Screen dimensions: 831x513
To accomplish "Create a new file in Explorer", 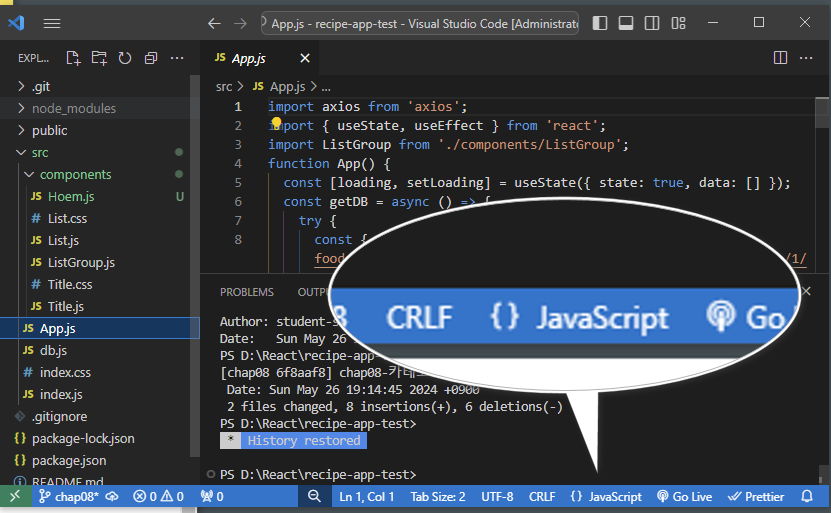I will coord(73,58).
